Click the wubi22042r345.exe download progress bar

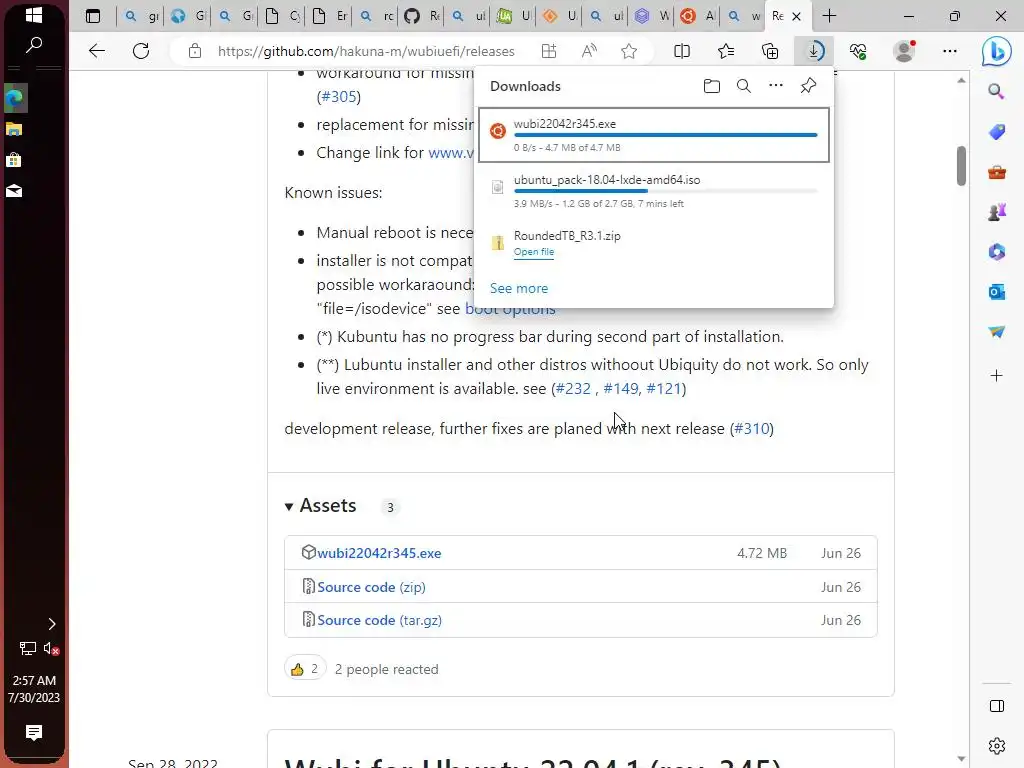665,135
